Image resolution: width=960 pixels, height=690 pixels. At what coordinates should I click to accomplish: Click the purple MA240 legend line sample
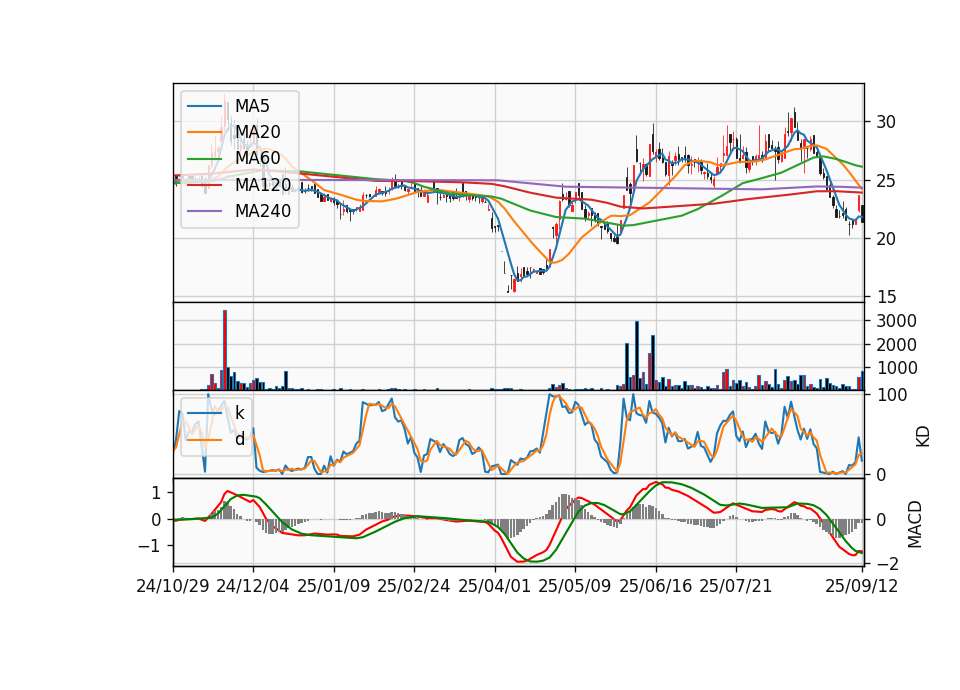point(204,211)
